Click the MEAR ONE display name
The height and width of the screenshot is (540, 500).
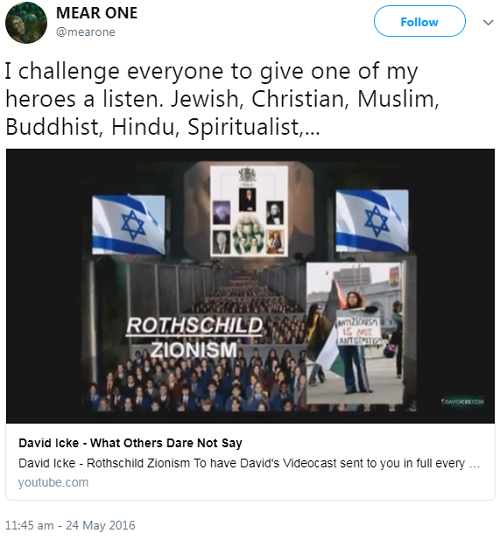[97, 13]
